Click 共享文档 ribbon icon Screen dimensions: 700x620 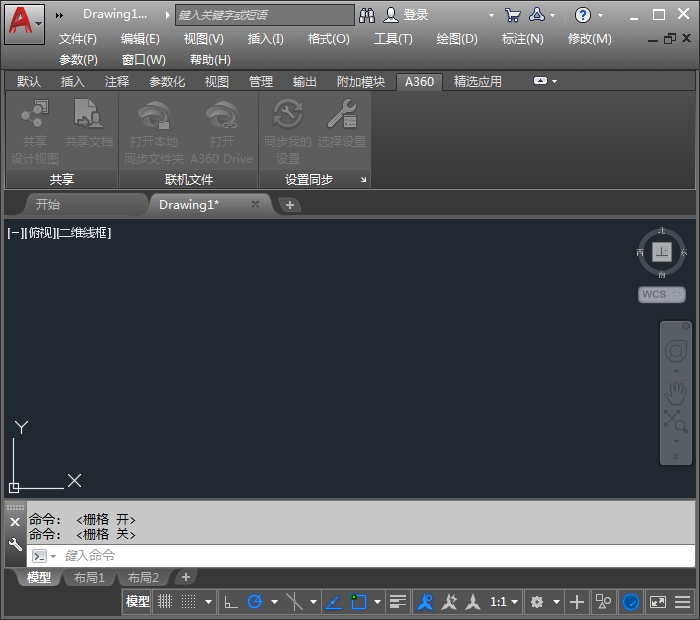[88, 113]
